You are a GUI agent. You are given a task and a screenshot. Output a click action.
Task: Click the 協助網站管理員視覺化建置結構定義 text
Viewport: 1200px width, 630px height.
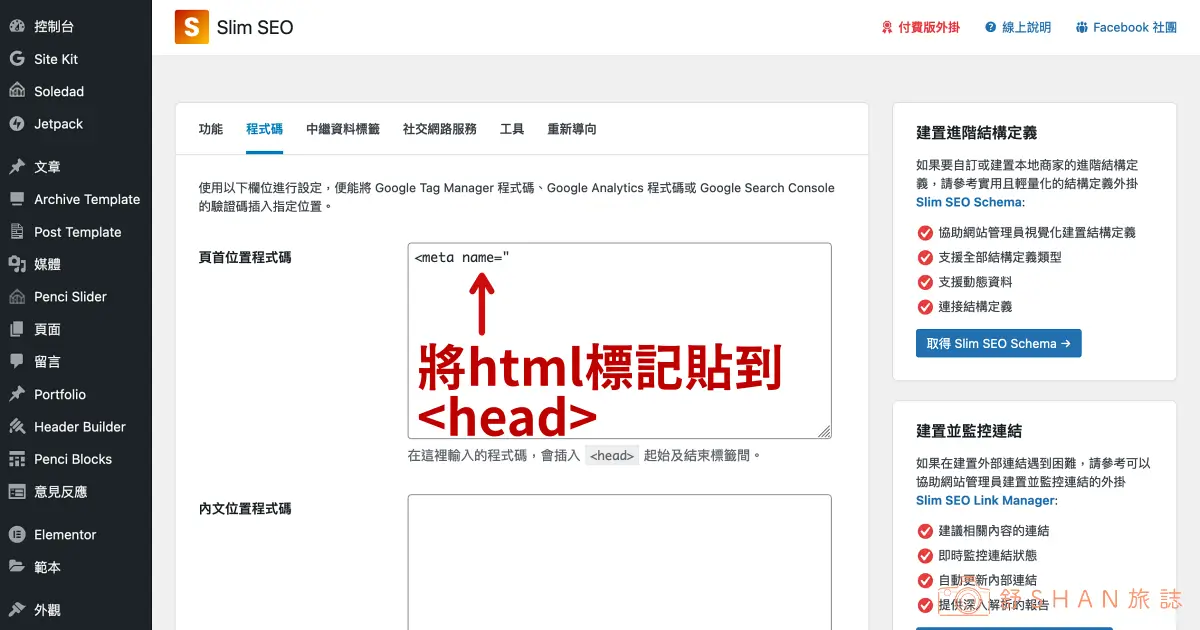(x=1037, y=232)
